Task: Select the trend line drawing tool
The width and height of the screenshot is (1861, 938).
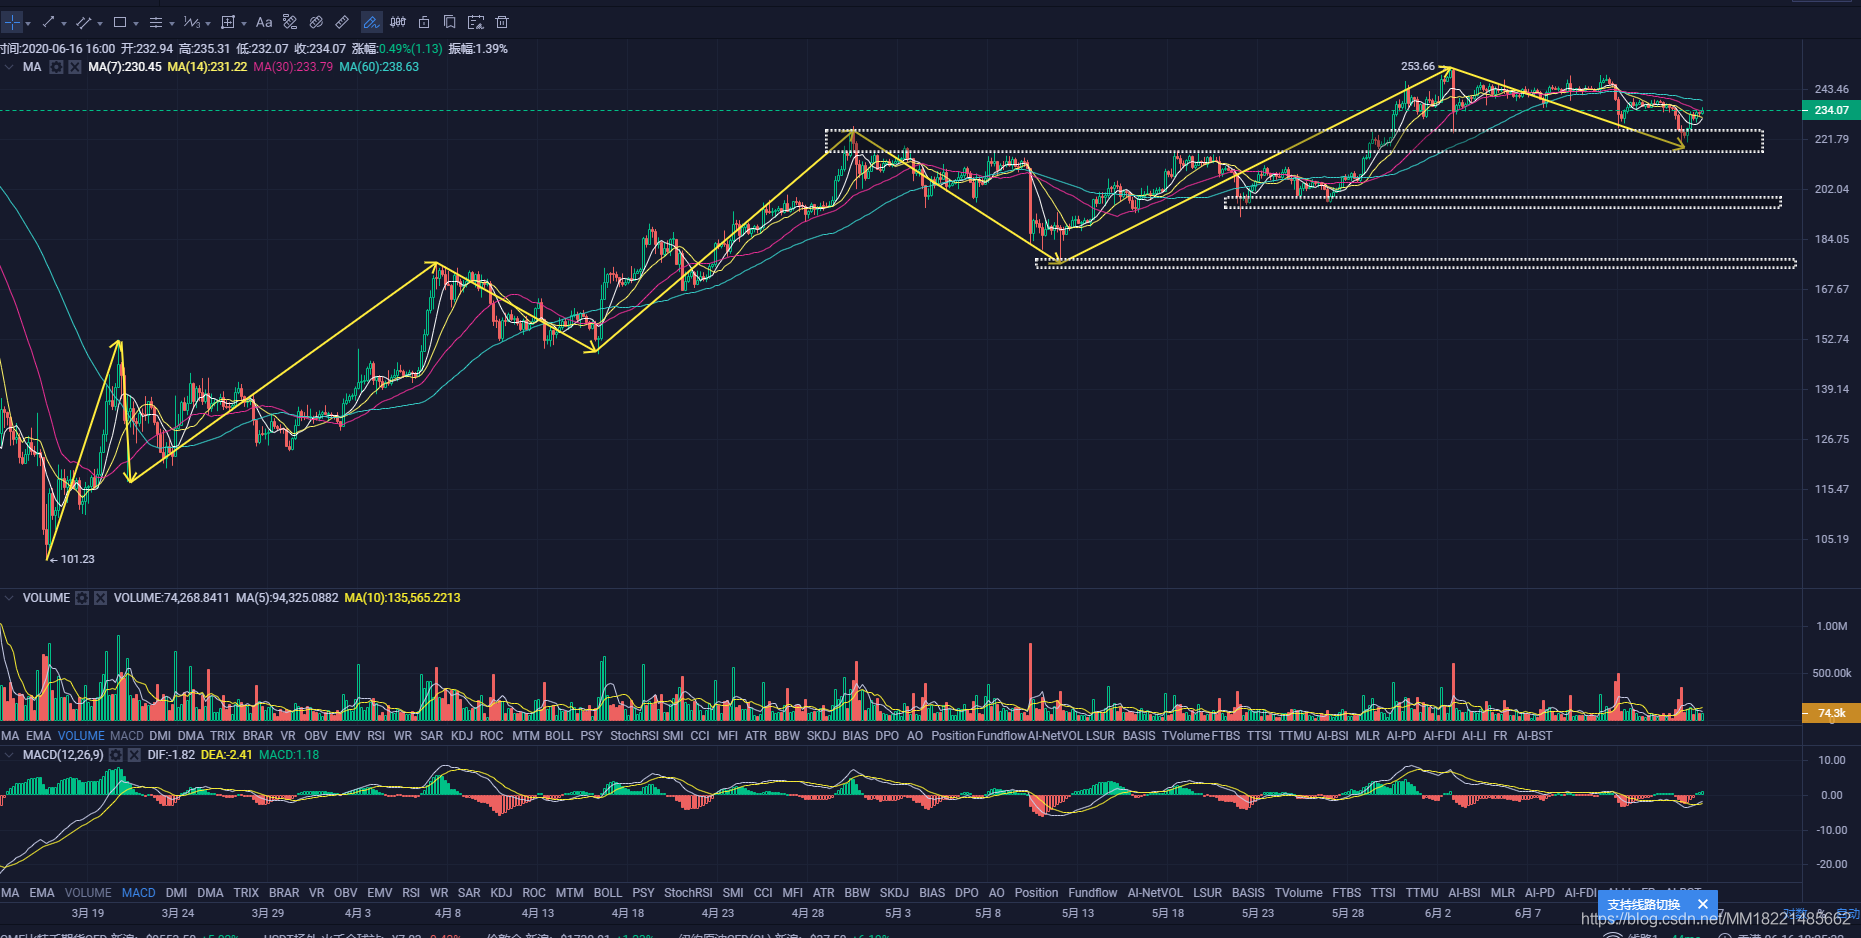Action: pos(48,22)
